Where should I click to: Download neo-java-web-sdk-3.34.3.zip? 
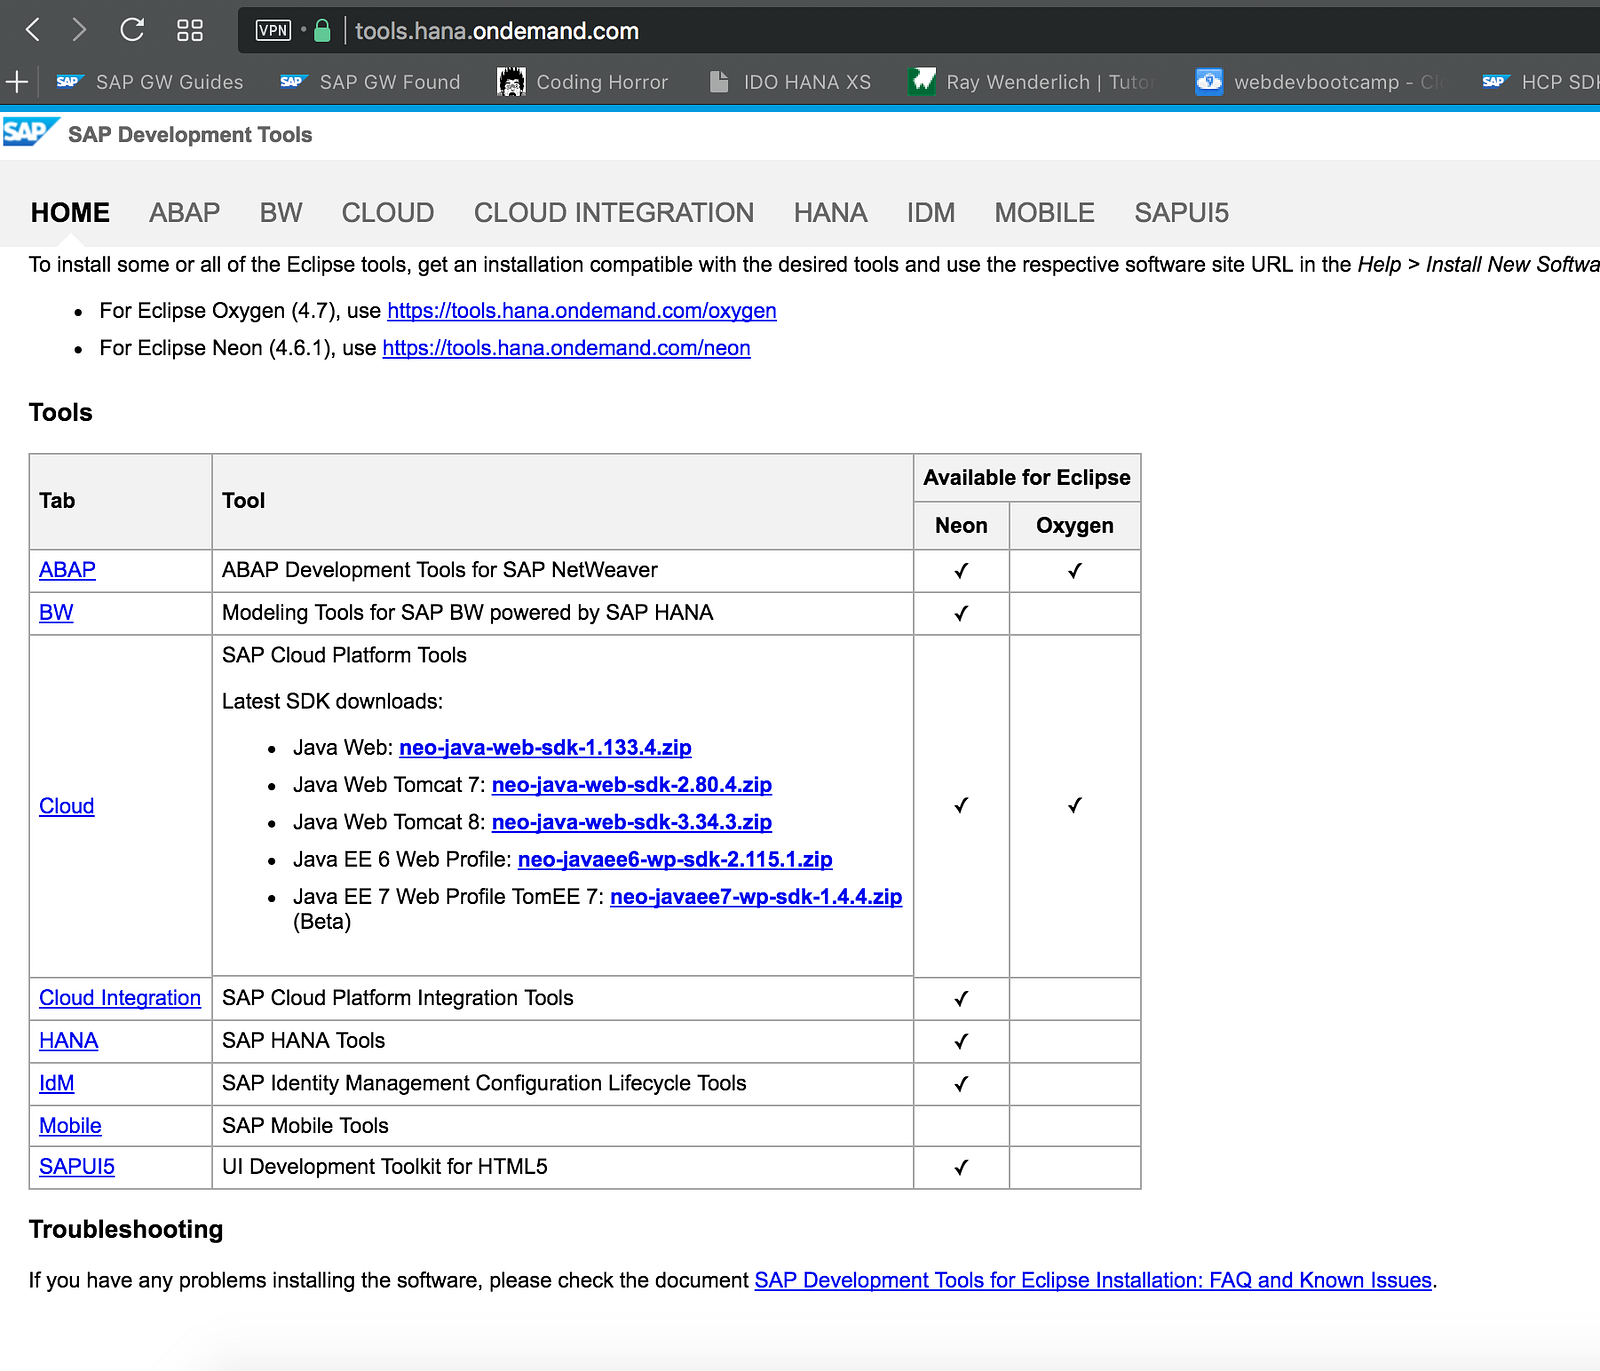pos(632,822)
